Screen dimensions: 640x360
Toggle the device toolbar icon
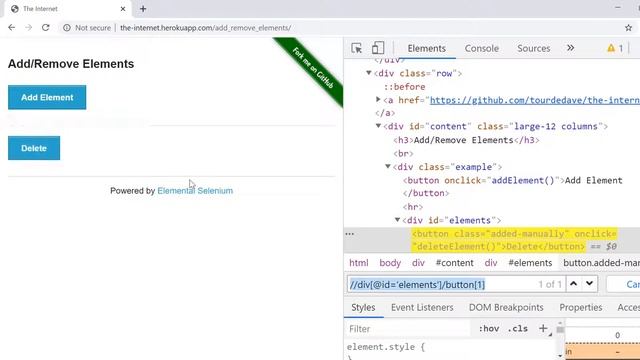[378, 48]
